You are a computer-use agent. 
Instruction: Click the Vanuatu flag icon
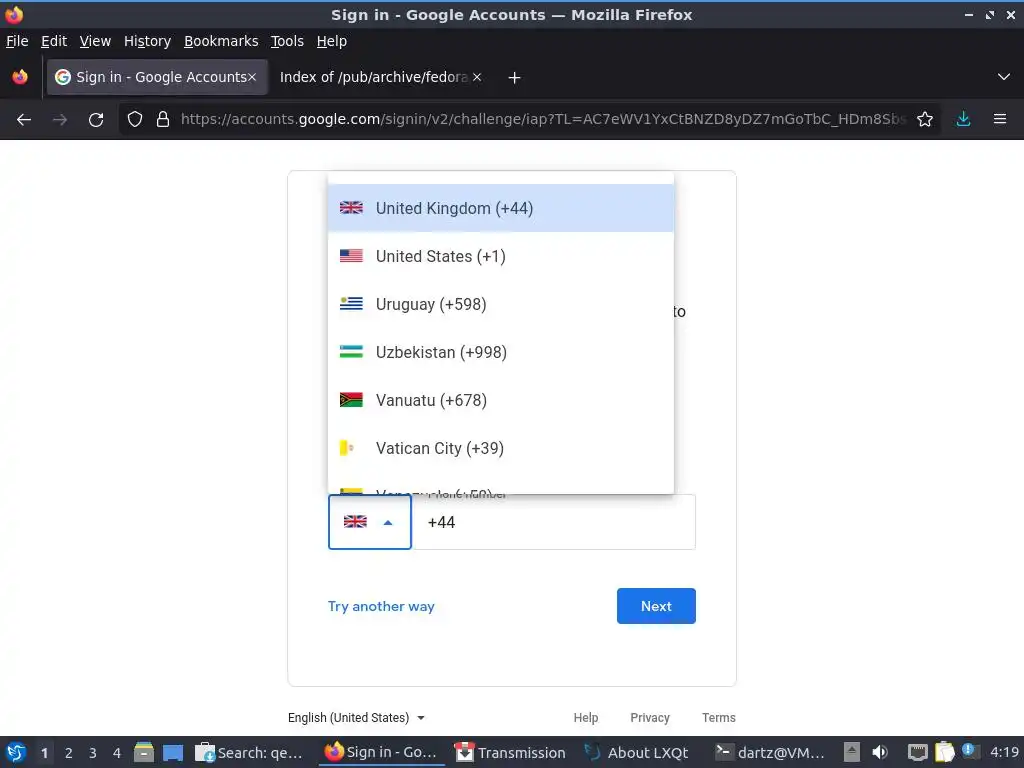(x=351, y=400)
